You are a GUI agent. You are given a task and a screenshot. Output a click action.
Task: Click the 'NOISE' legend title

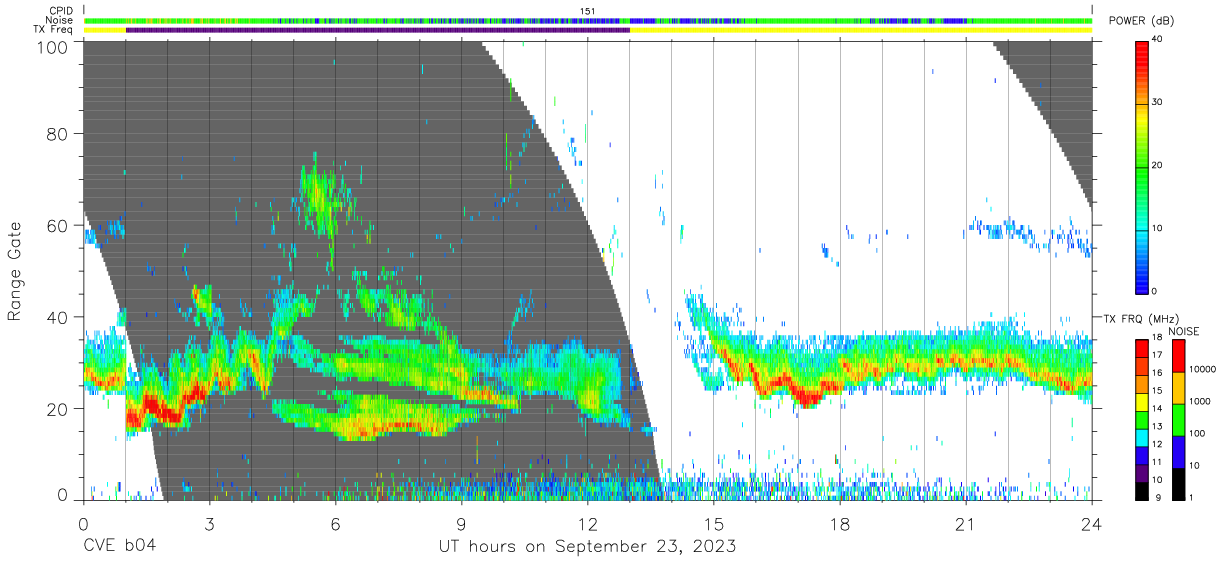click(1183, 331)
